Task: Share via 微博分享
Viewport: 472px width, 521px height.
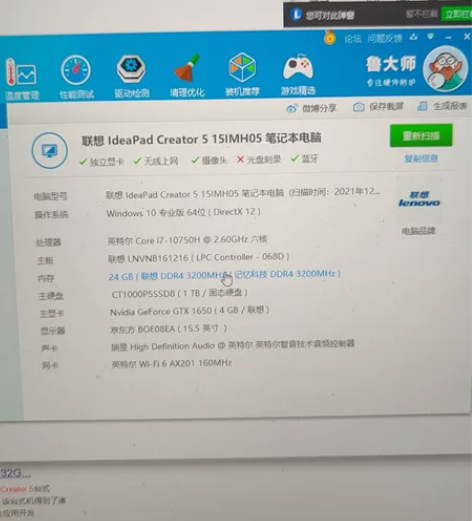Action: 311,108
